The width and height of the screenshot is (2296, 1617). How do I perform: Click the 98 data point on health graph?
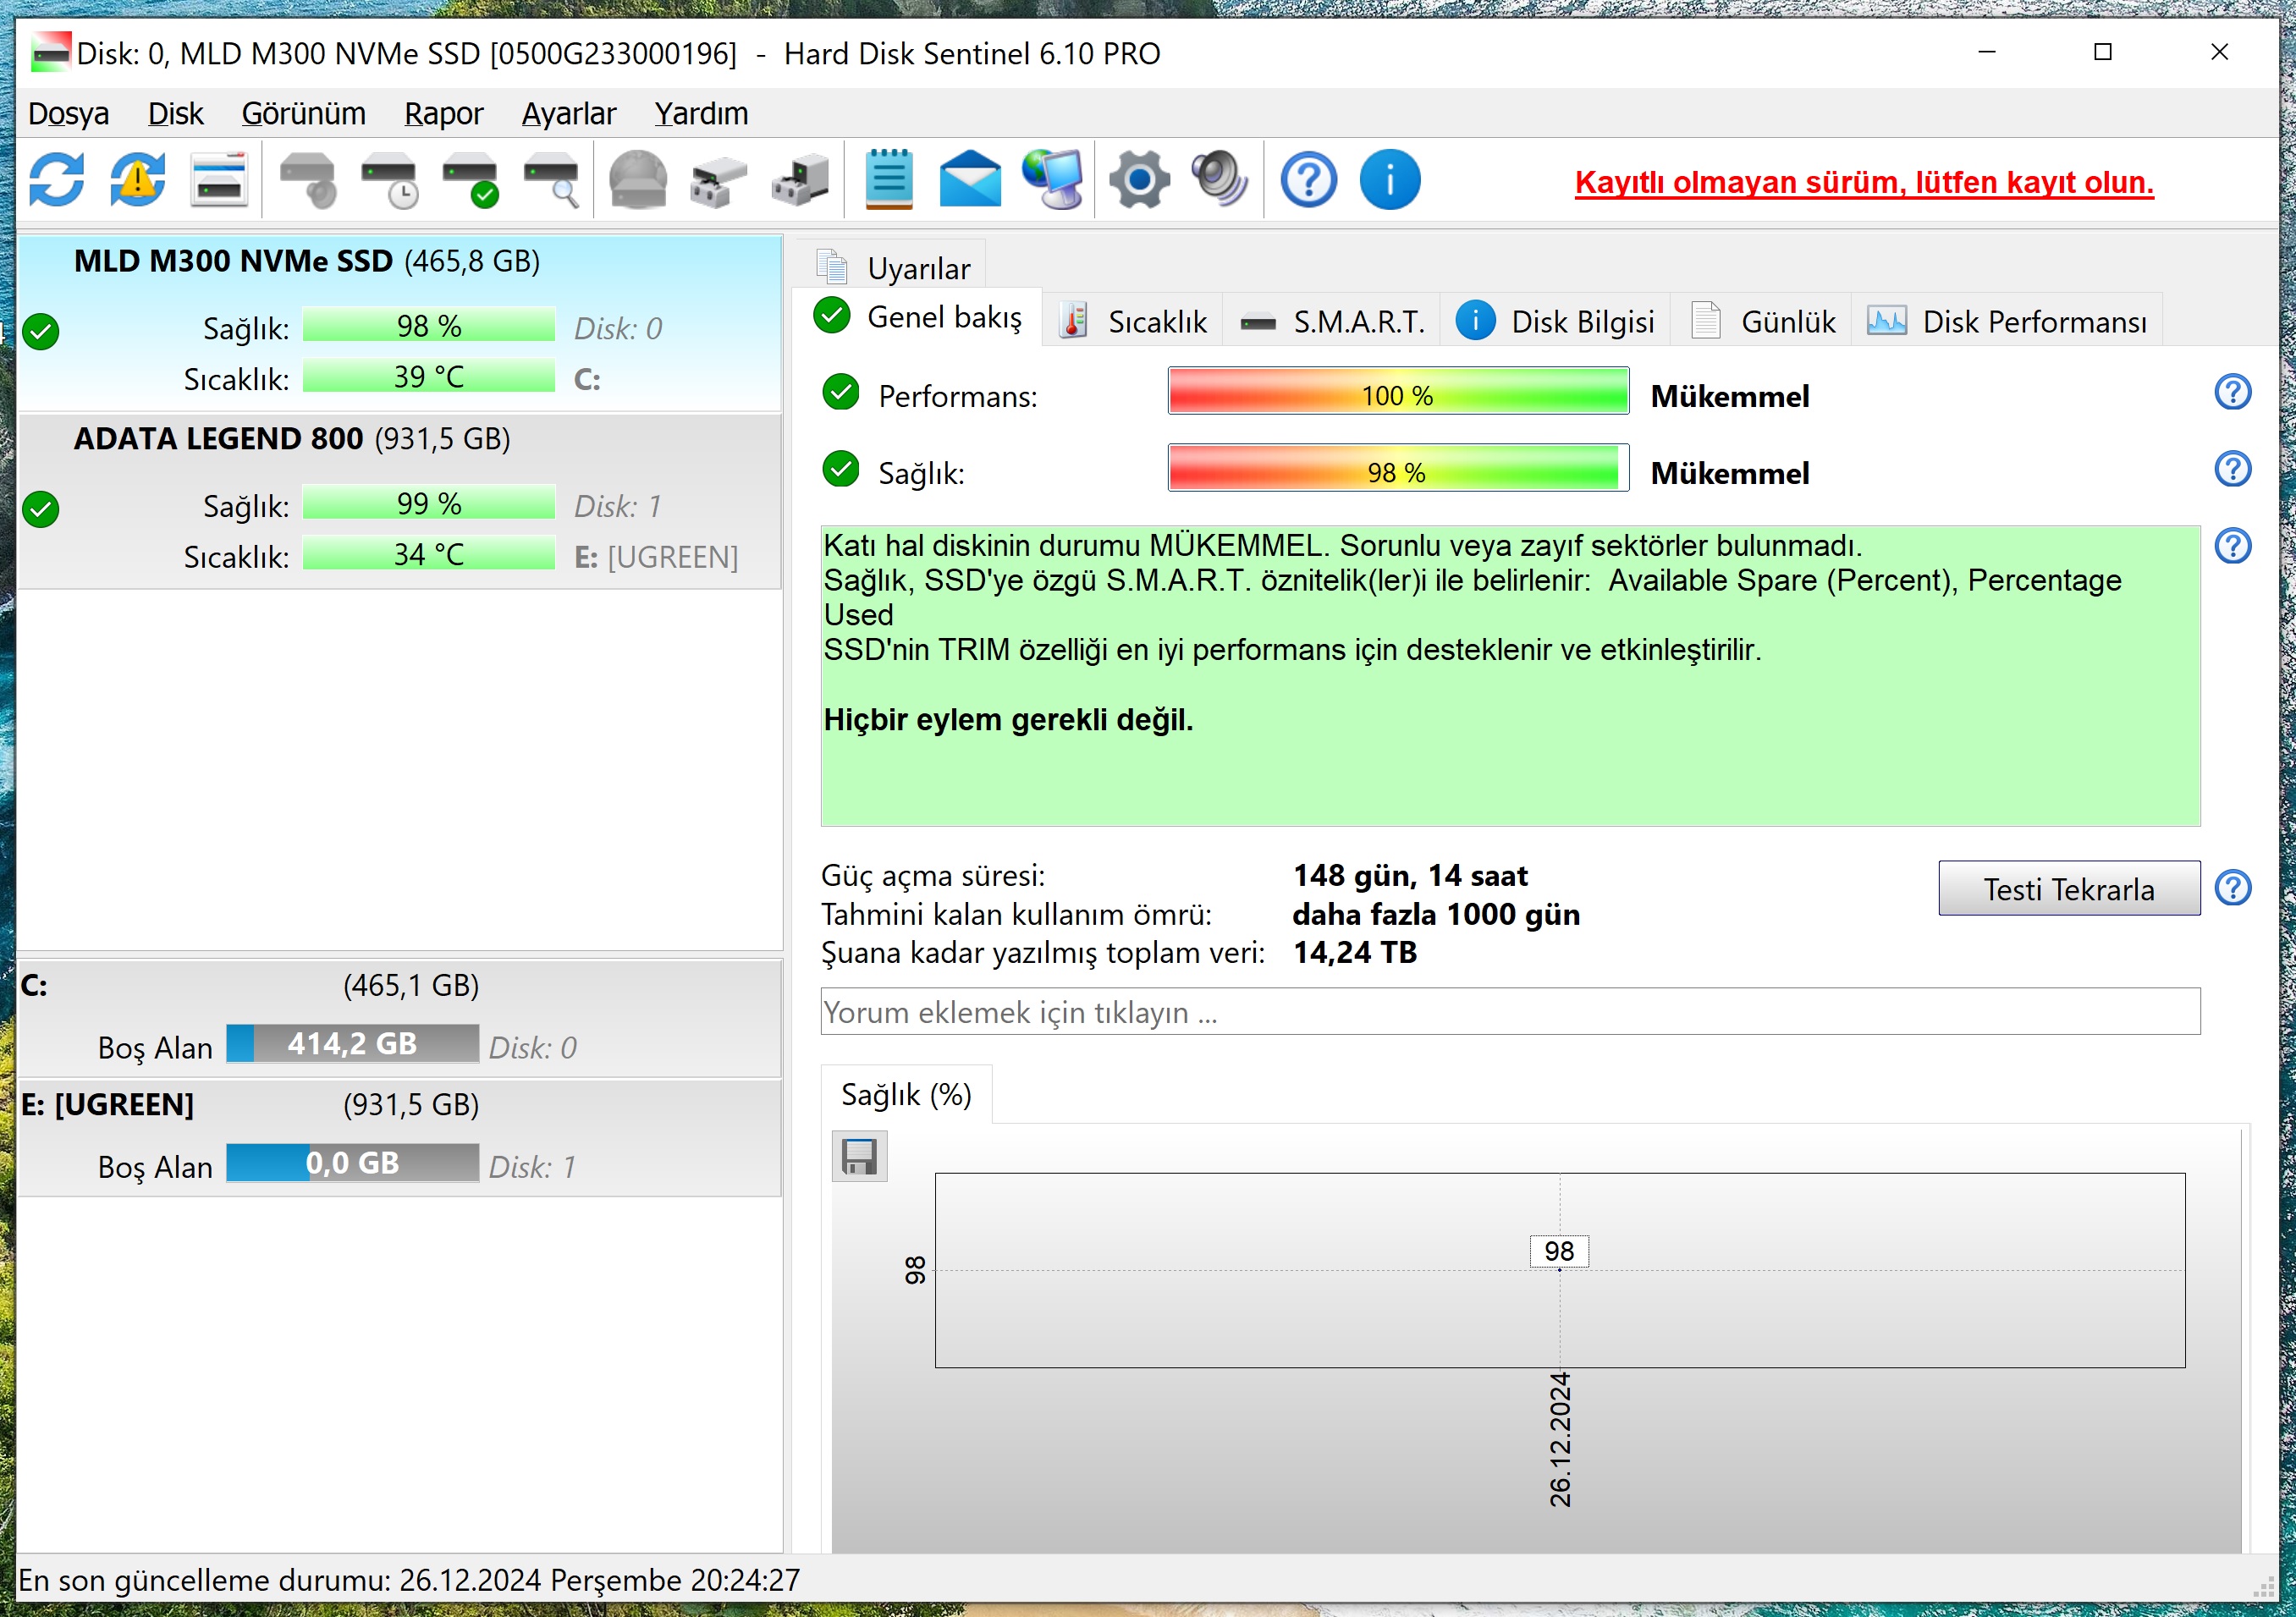coord(1559,1252)
